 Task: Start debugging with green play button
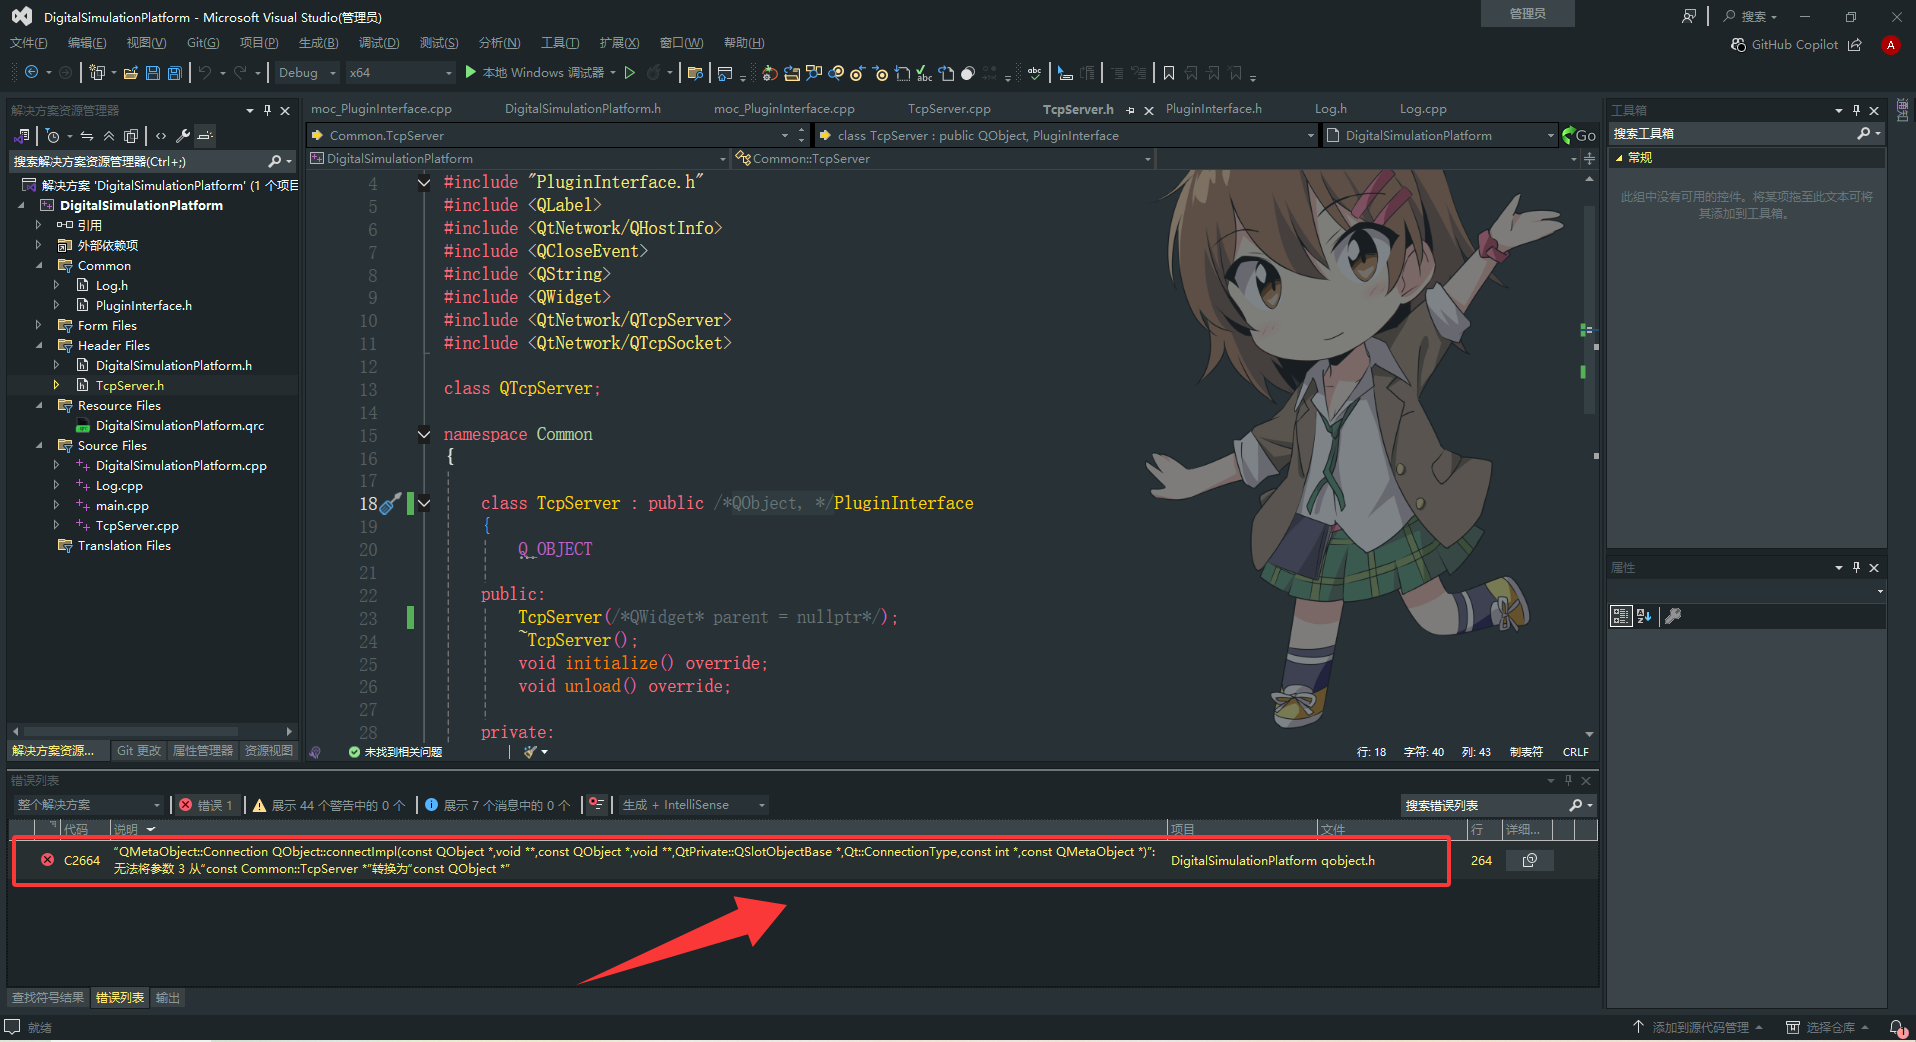471,72
